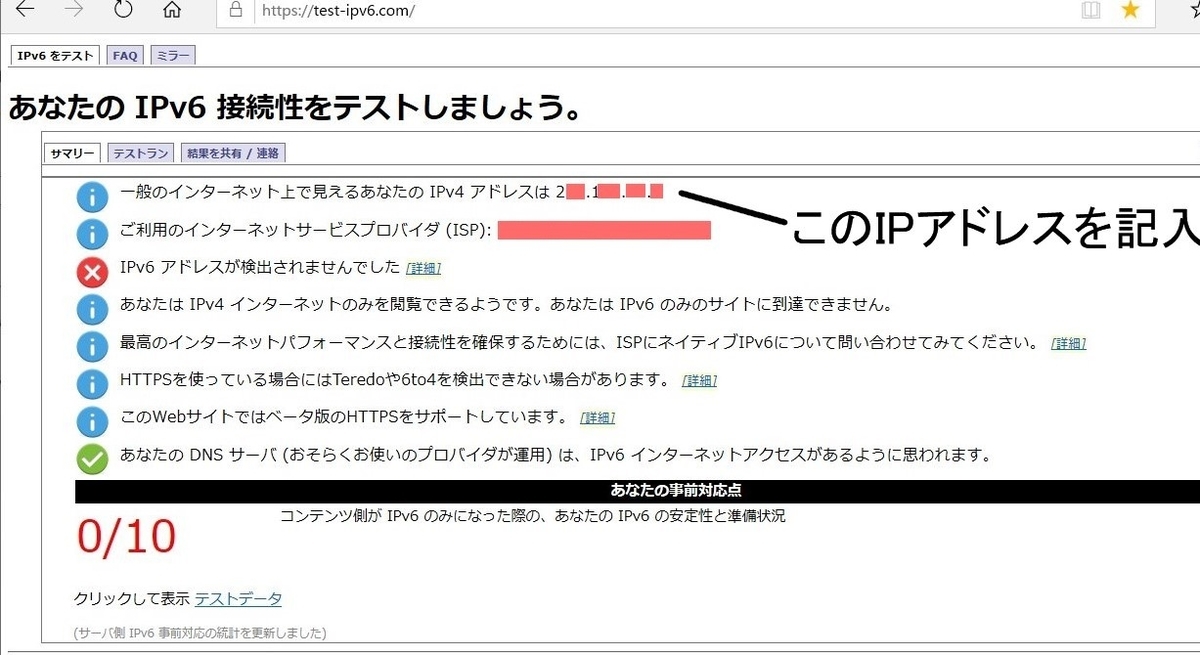
Task: Open 詳細 link after IPv6 アドレスが検出されません
Action: [x=424, y=269]
